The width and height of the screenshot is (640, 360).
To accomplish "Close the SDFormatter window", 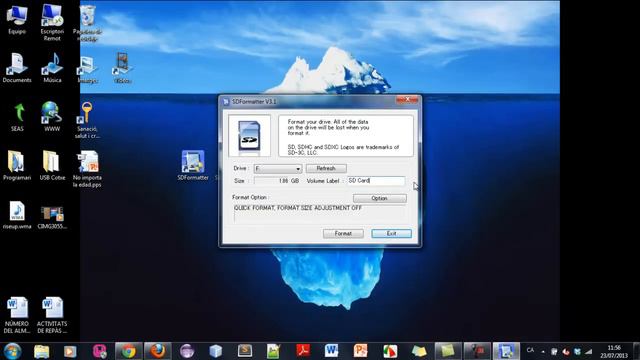I will [407, 100].
